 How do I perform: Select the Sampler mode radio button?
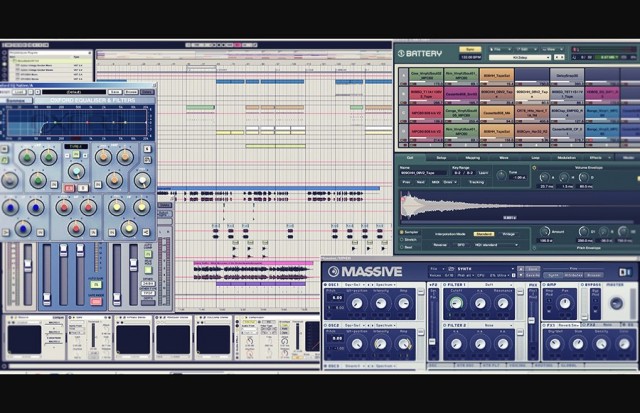click(x=403, y=232)
